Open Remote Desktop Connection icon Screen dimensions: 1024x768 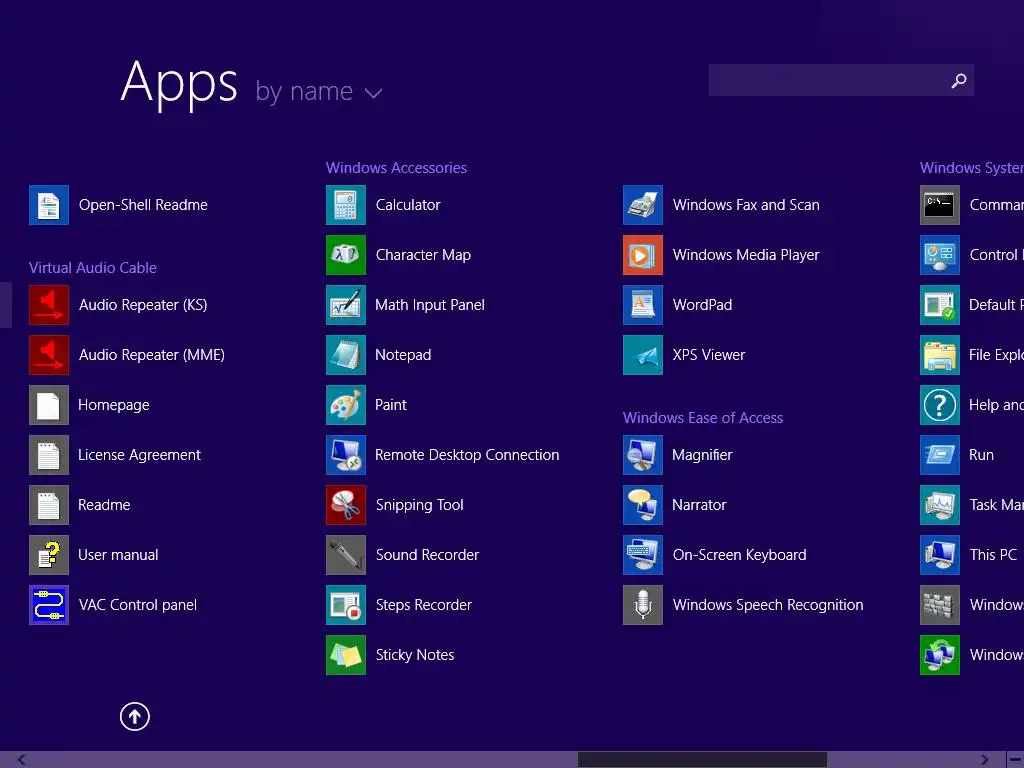pos(345,455)
